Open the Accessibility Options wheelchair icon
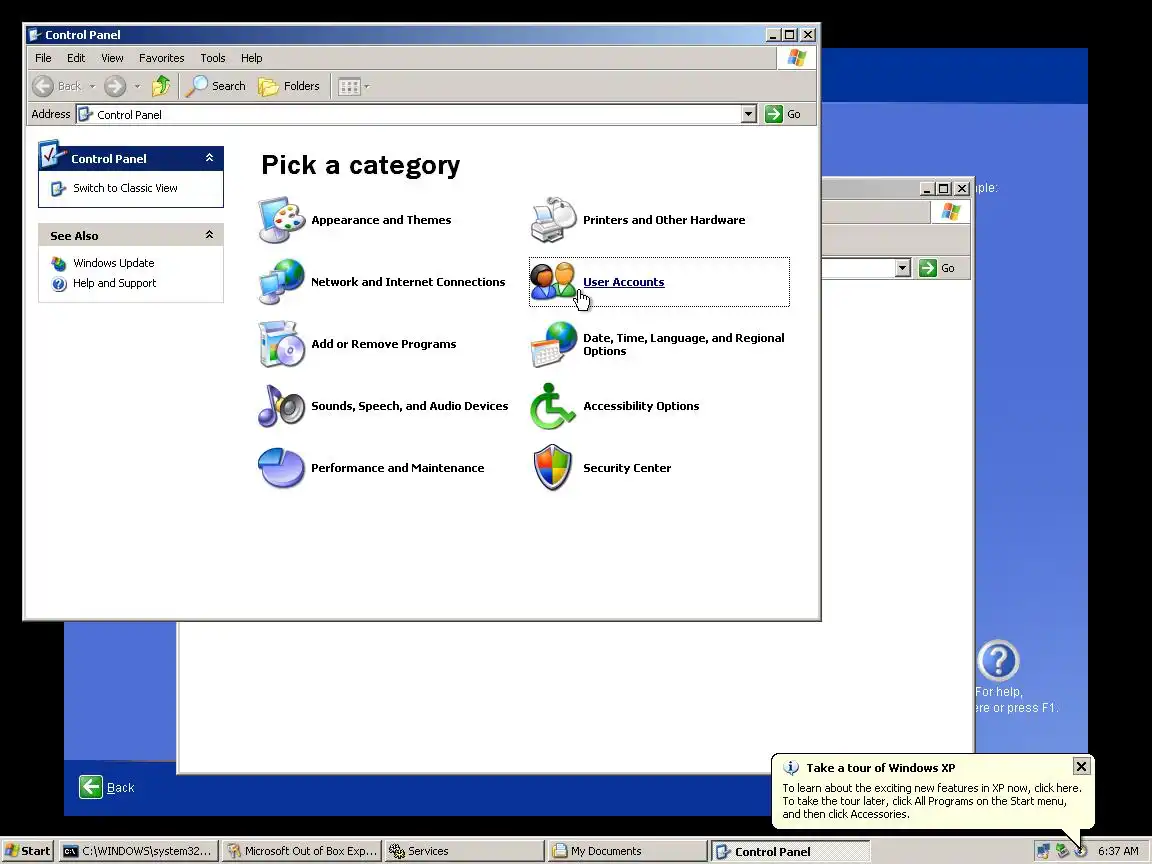The width and height of the screenshot is (1152, 864). point(553,406)
